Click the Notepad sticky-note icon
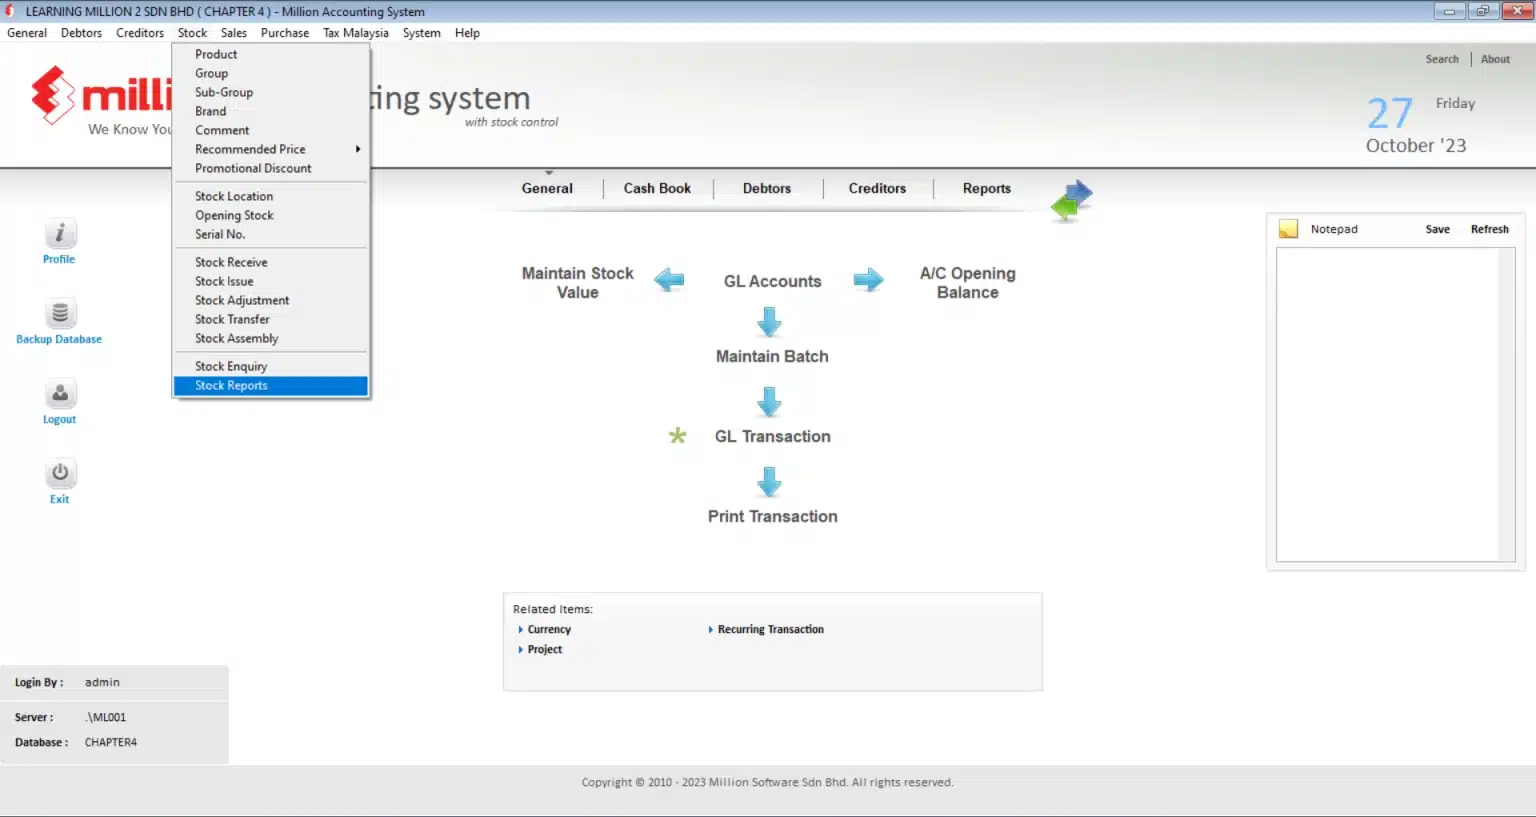Screen dimensions: 1536x817 coord(1288,228)
